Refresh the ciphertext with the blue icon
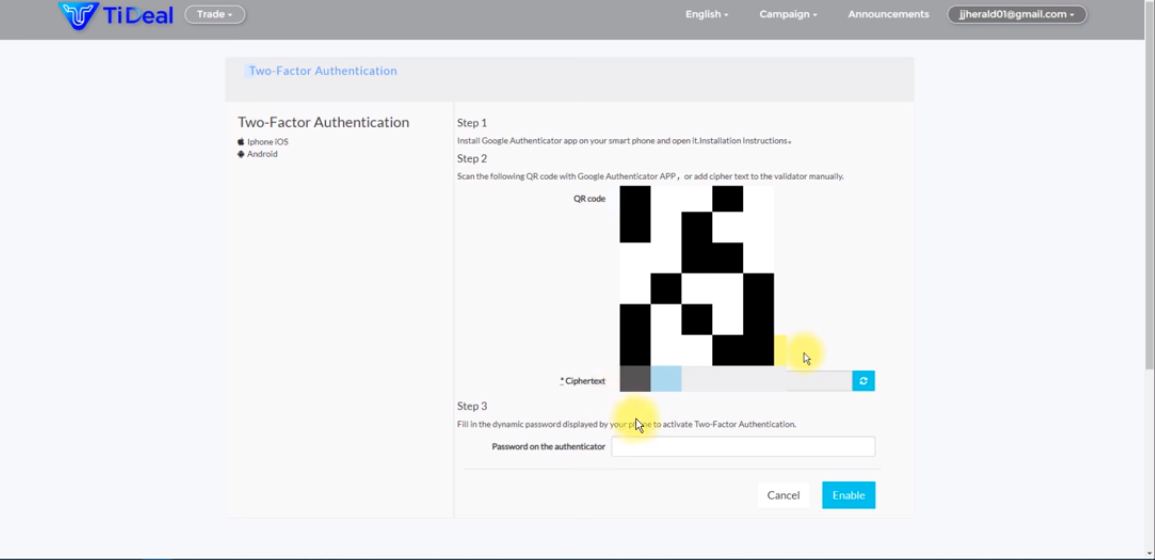This screenshot has height=560, width=1155. [x=863, y=381]
